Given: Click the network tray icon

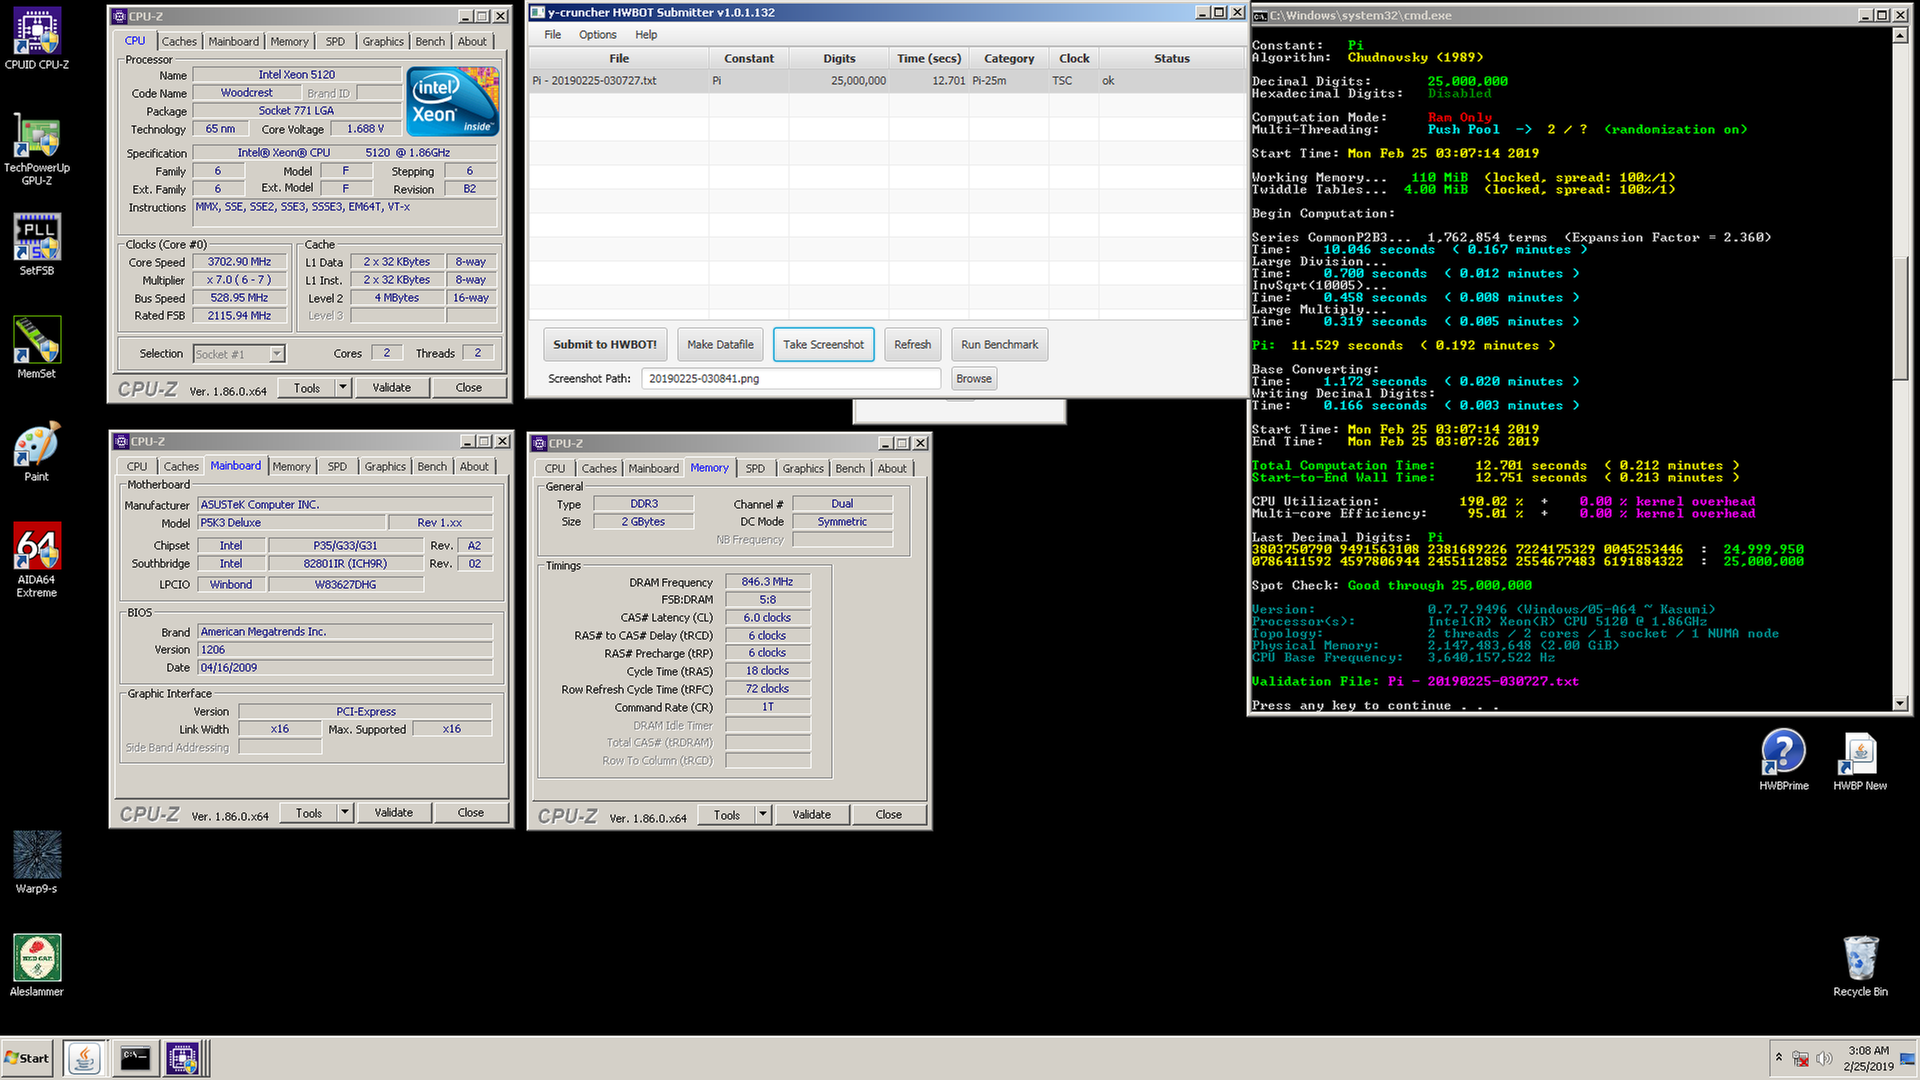Looking at the screenshot, I should [1800, 1058].
